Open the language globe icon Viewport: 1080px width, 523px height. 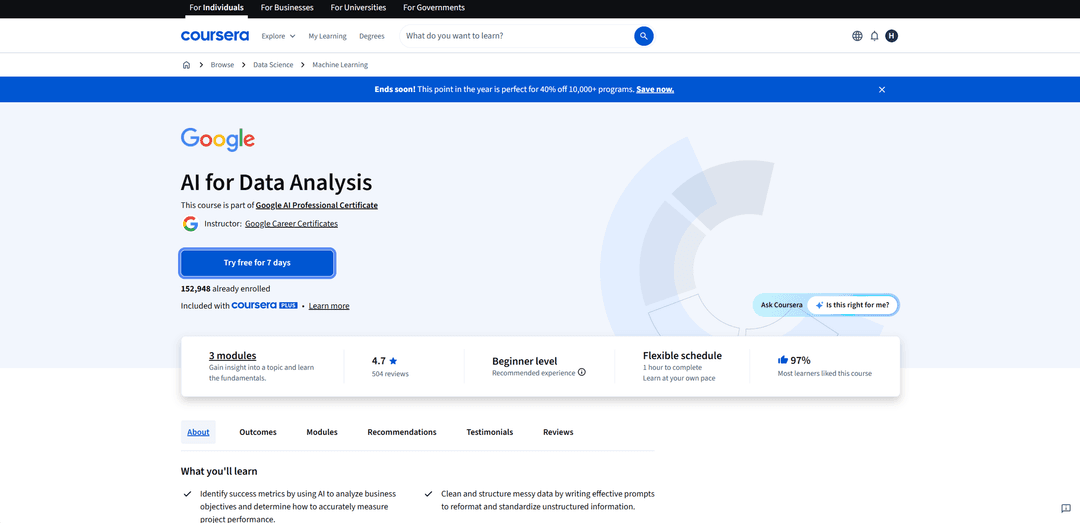coord(857,36)
